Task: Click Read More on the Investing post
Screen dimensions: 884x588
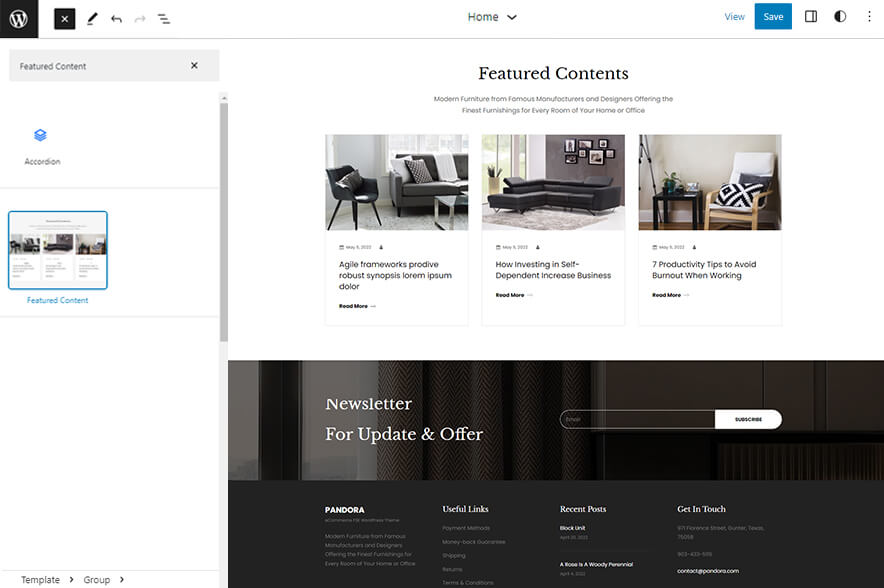Action: [x=510, y=295]
